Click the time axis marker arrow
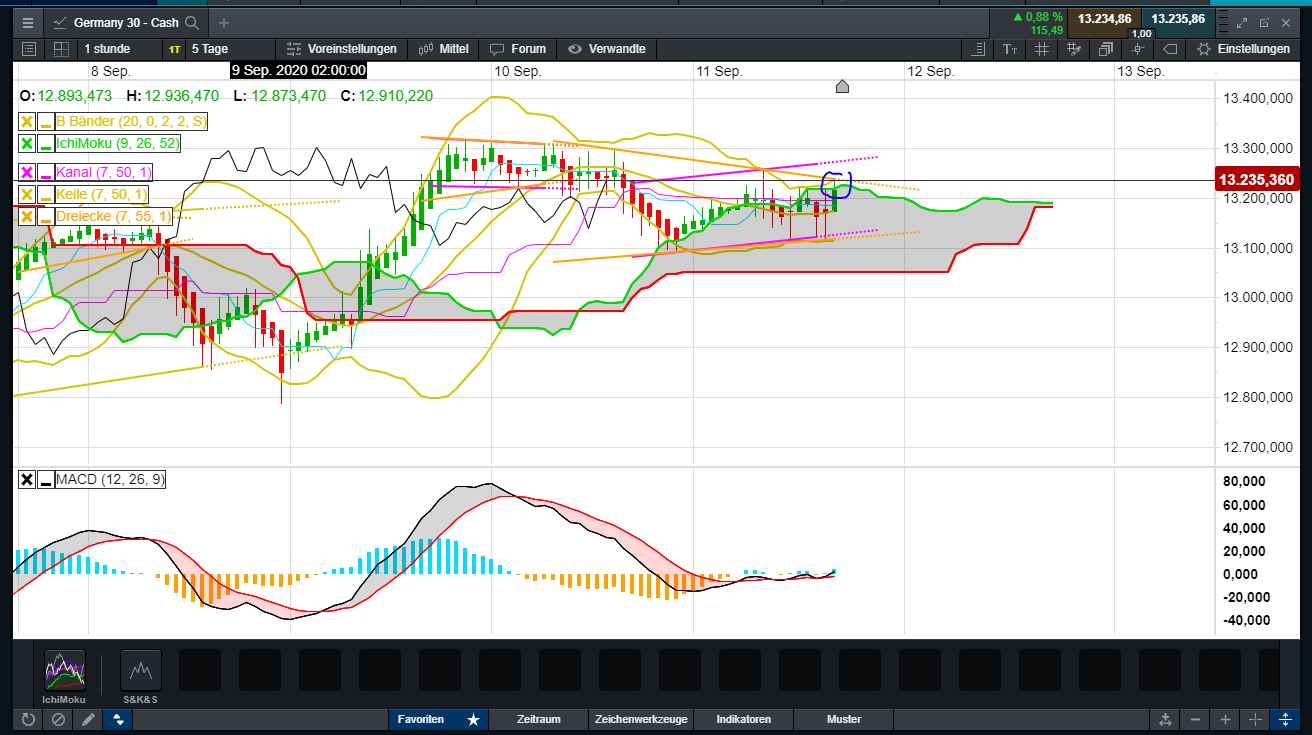The width and height of the screenshot is (1312, 735). point(842,87)
